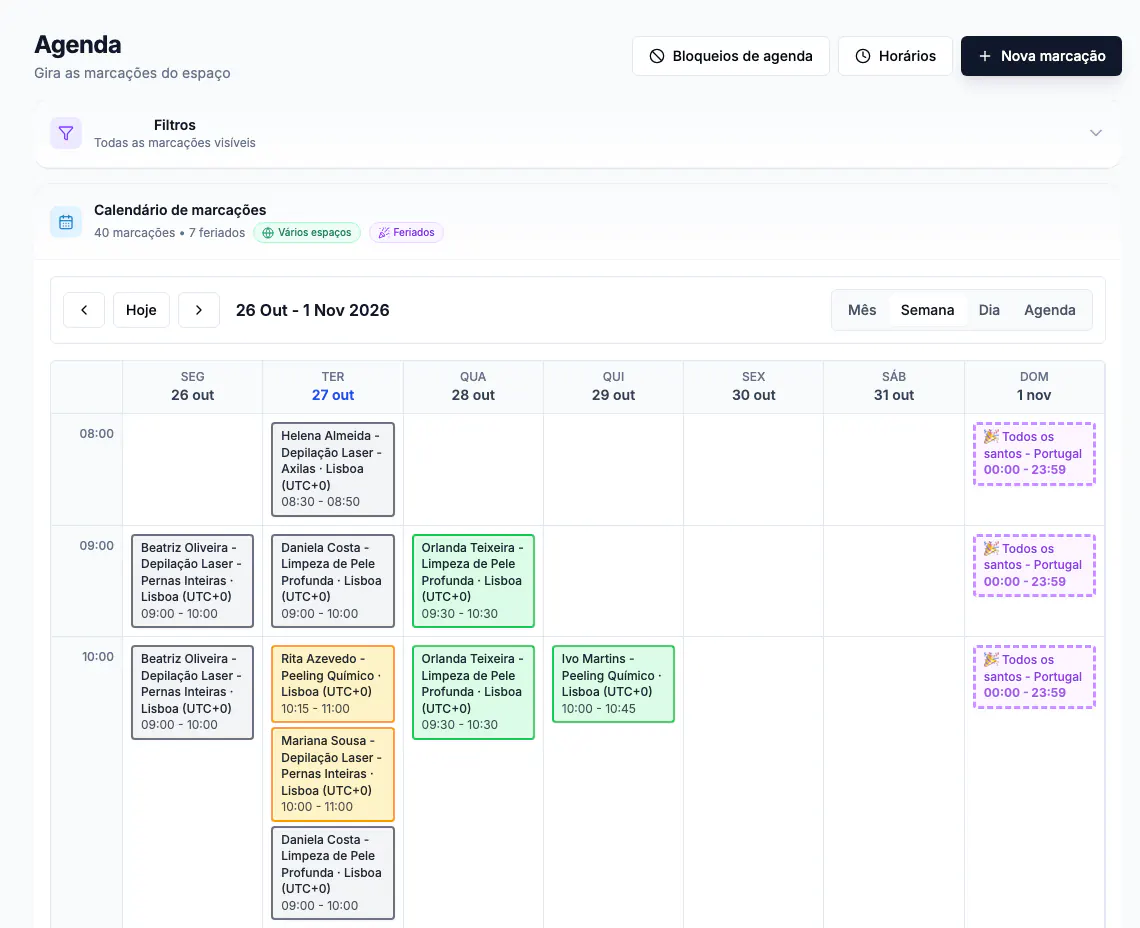The image size is (1140, 928).
Task: Click the 09:00 time label
Action: (97, 546)
